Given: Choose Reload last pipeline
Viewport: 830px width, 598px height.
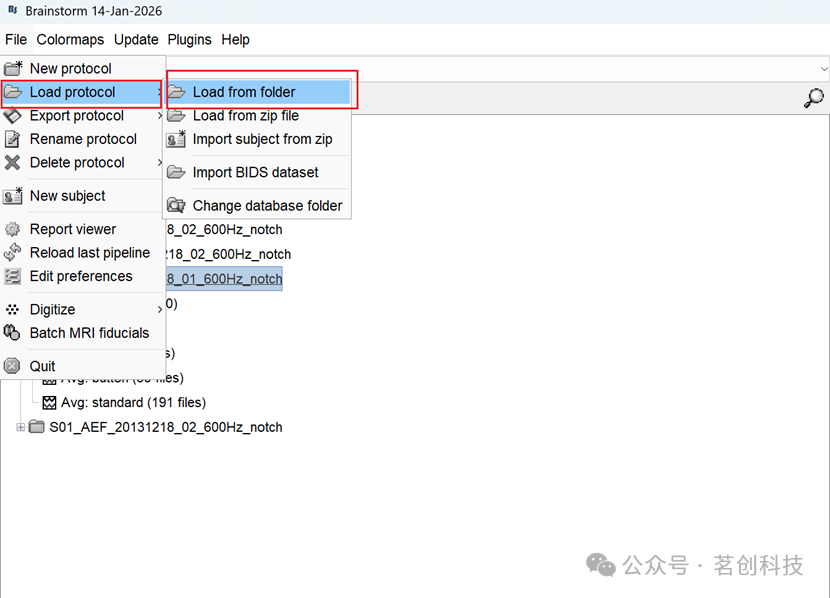Looking at the screenshot, I should pyautogui.click(x=83, y=252).
